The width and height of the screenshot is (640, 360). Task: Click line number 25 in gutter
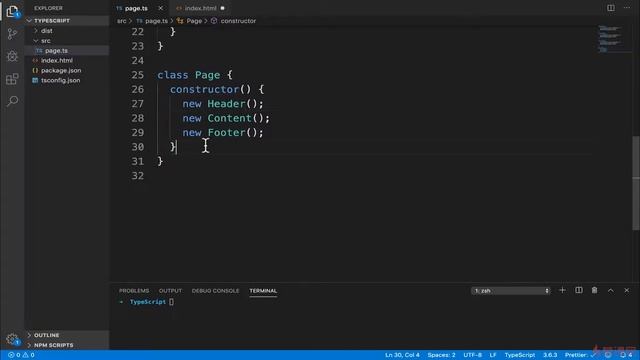click(x=138, y=75)
